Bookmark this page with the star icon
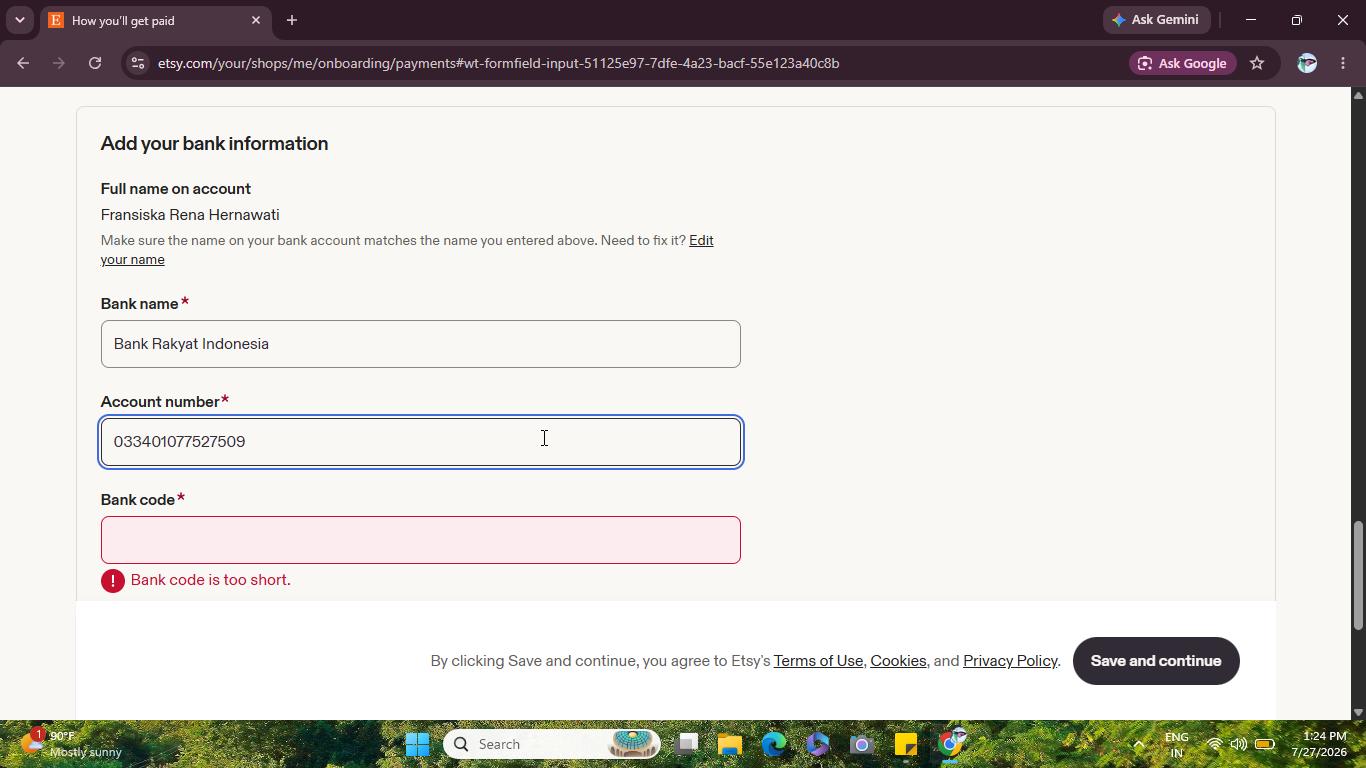Viewport: 1366px width, 768px height. click(1257, 63)
